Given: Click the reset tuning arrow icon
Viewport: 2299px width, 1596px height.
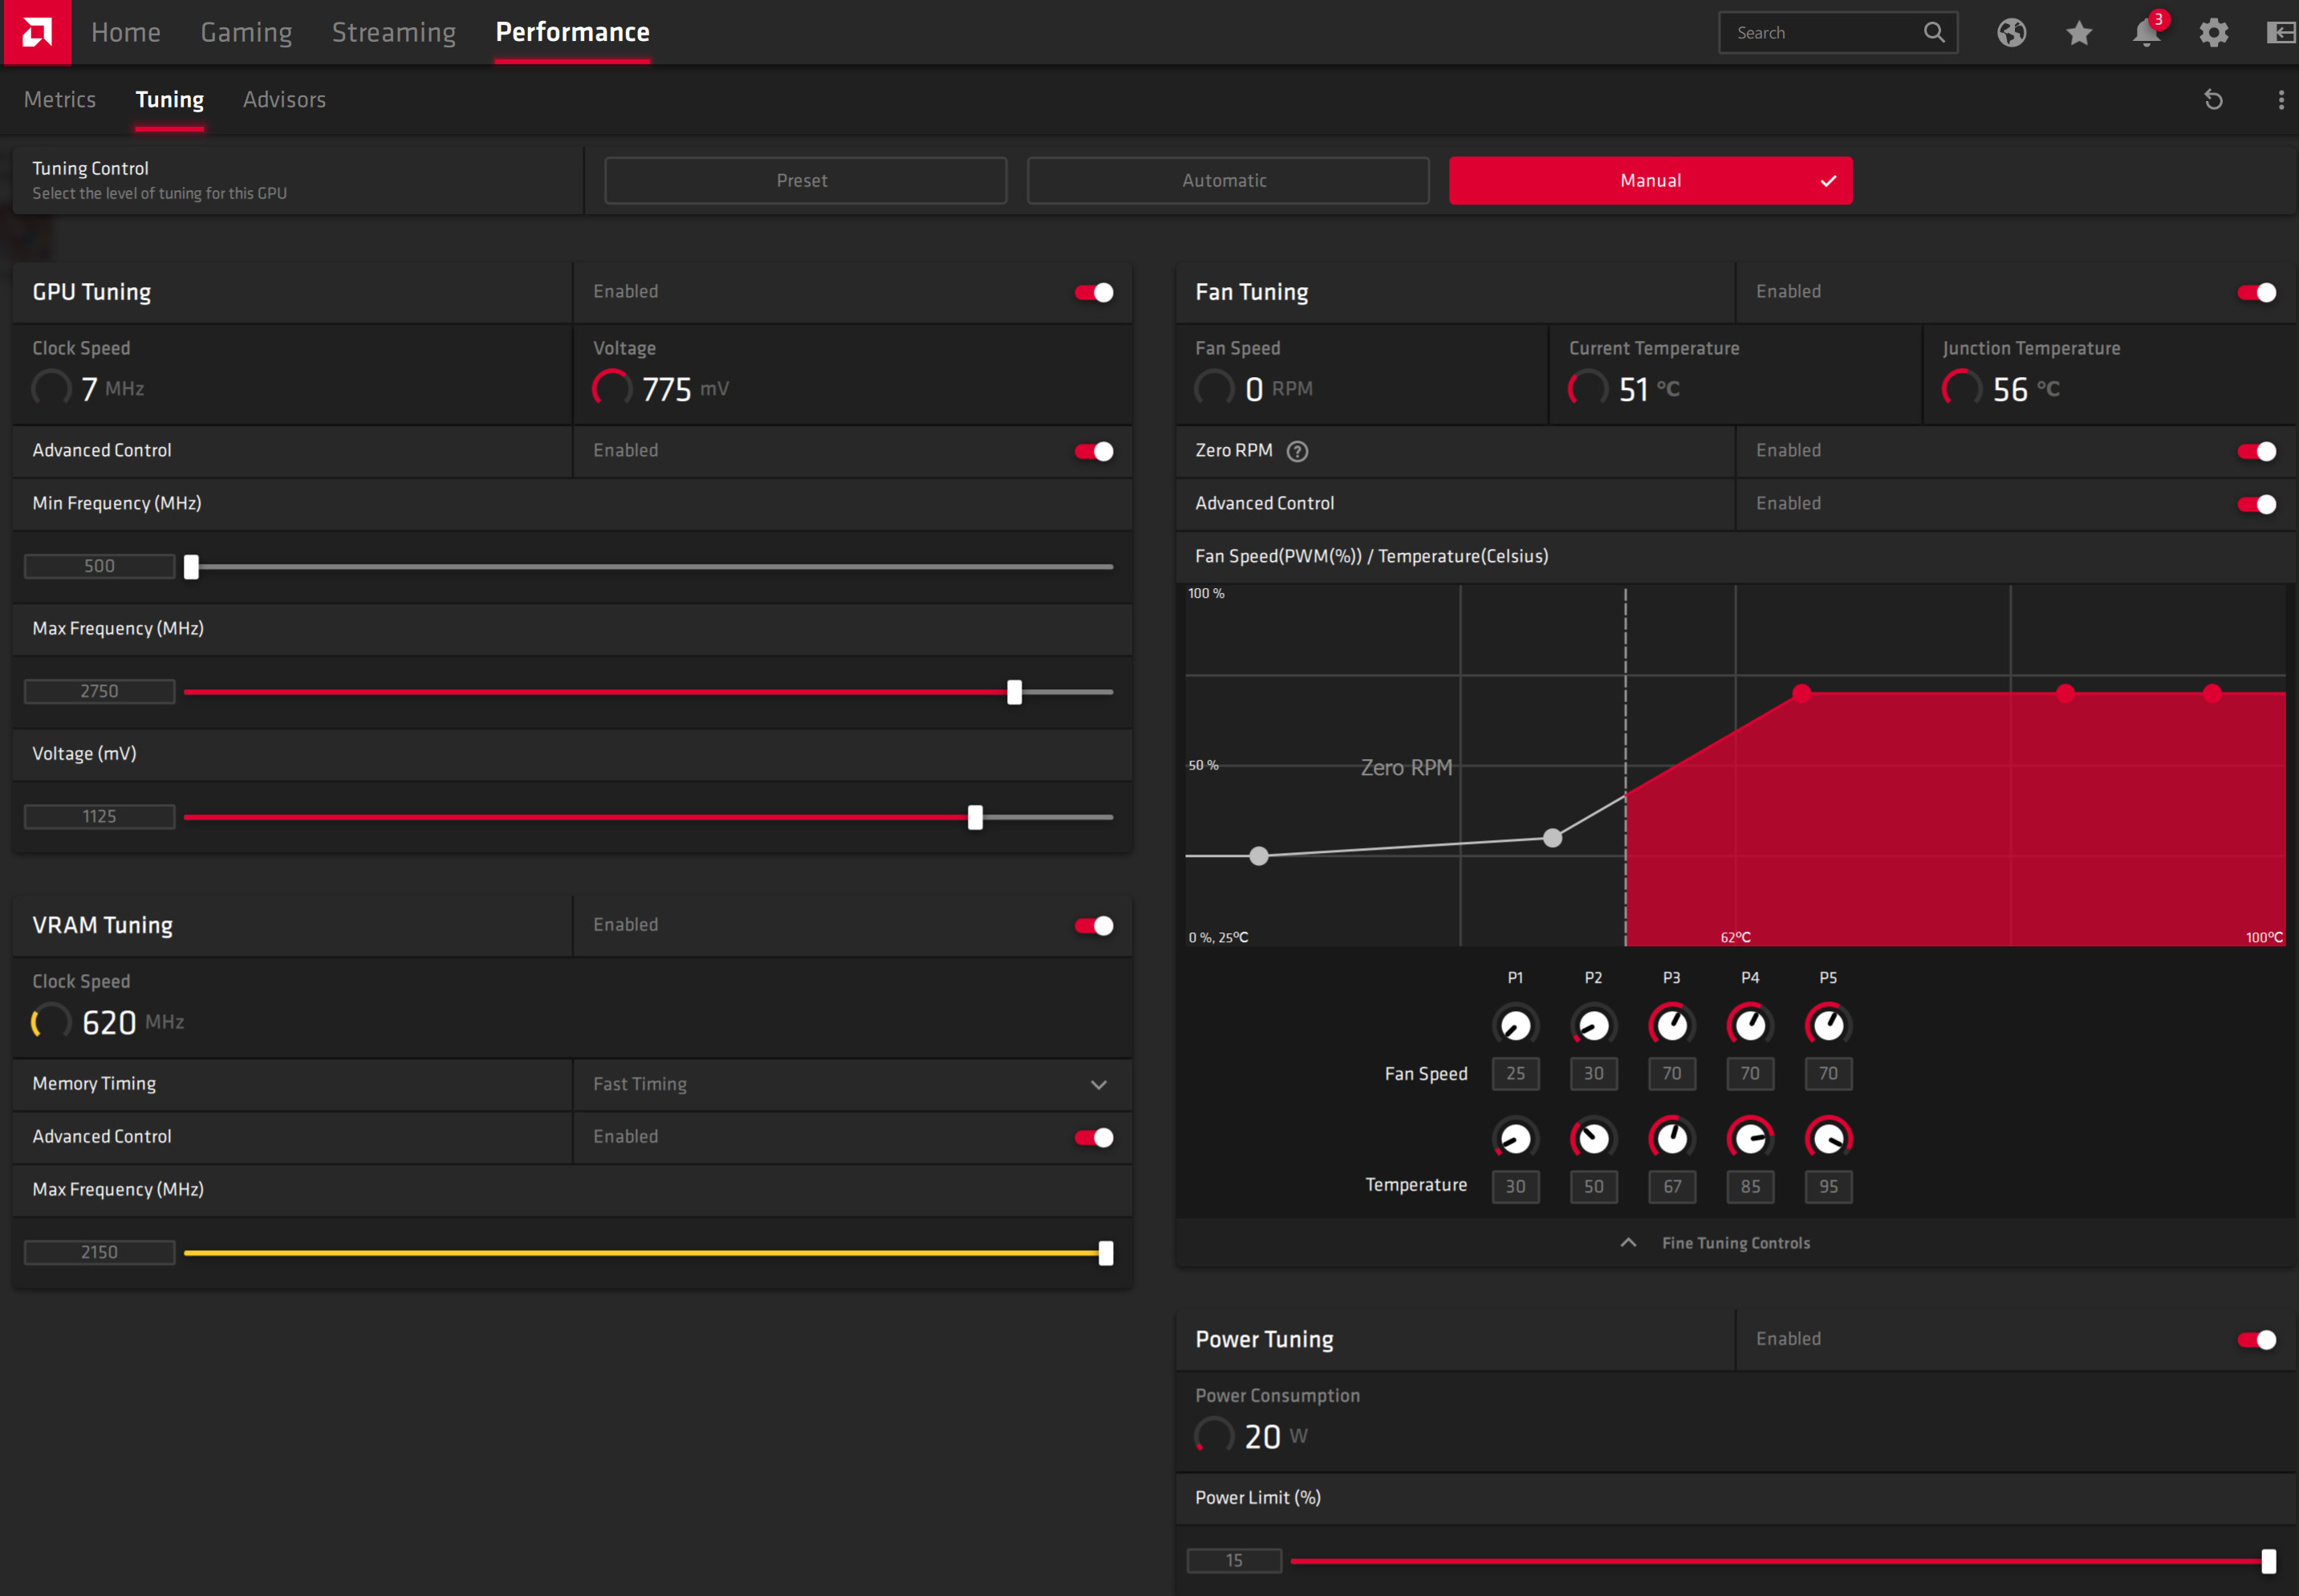Looking at the screenshot, I should tap(2213, 100).
